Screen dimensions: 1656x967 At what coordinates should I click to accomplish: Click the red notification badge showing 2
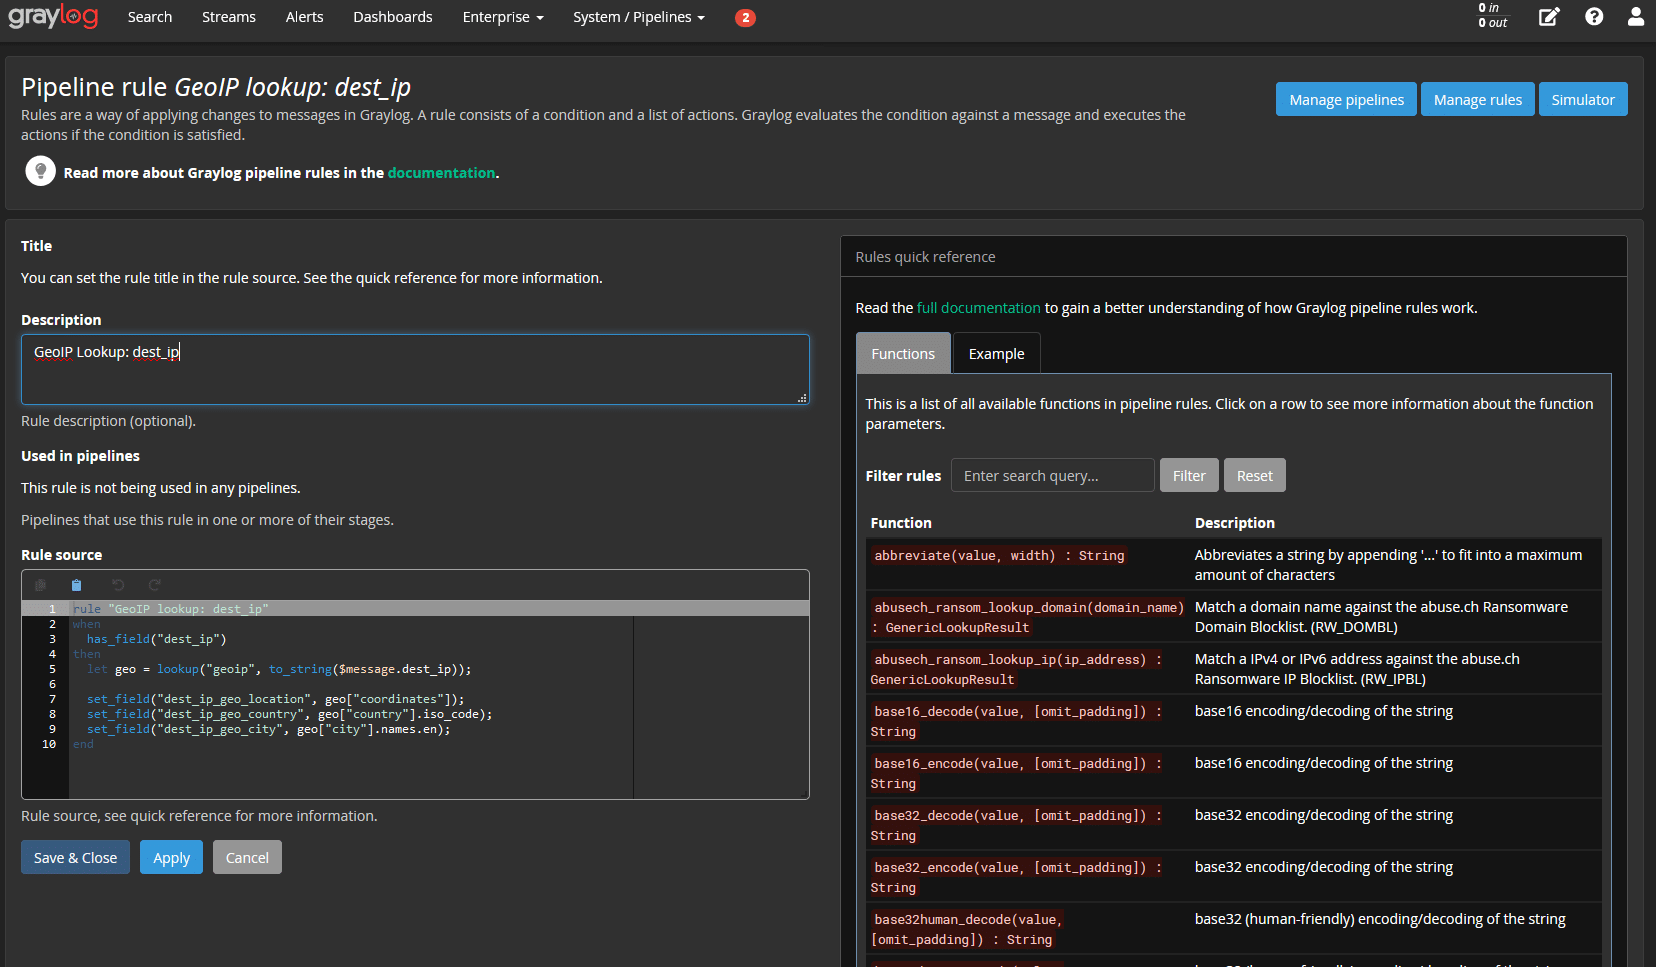click(745, 18)
